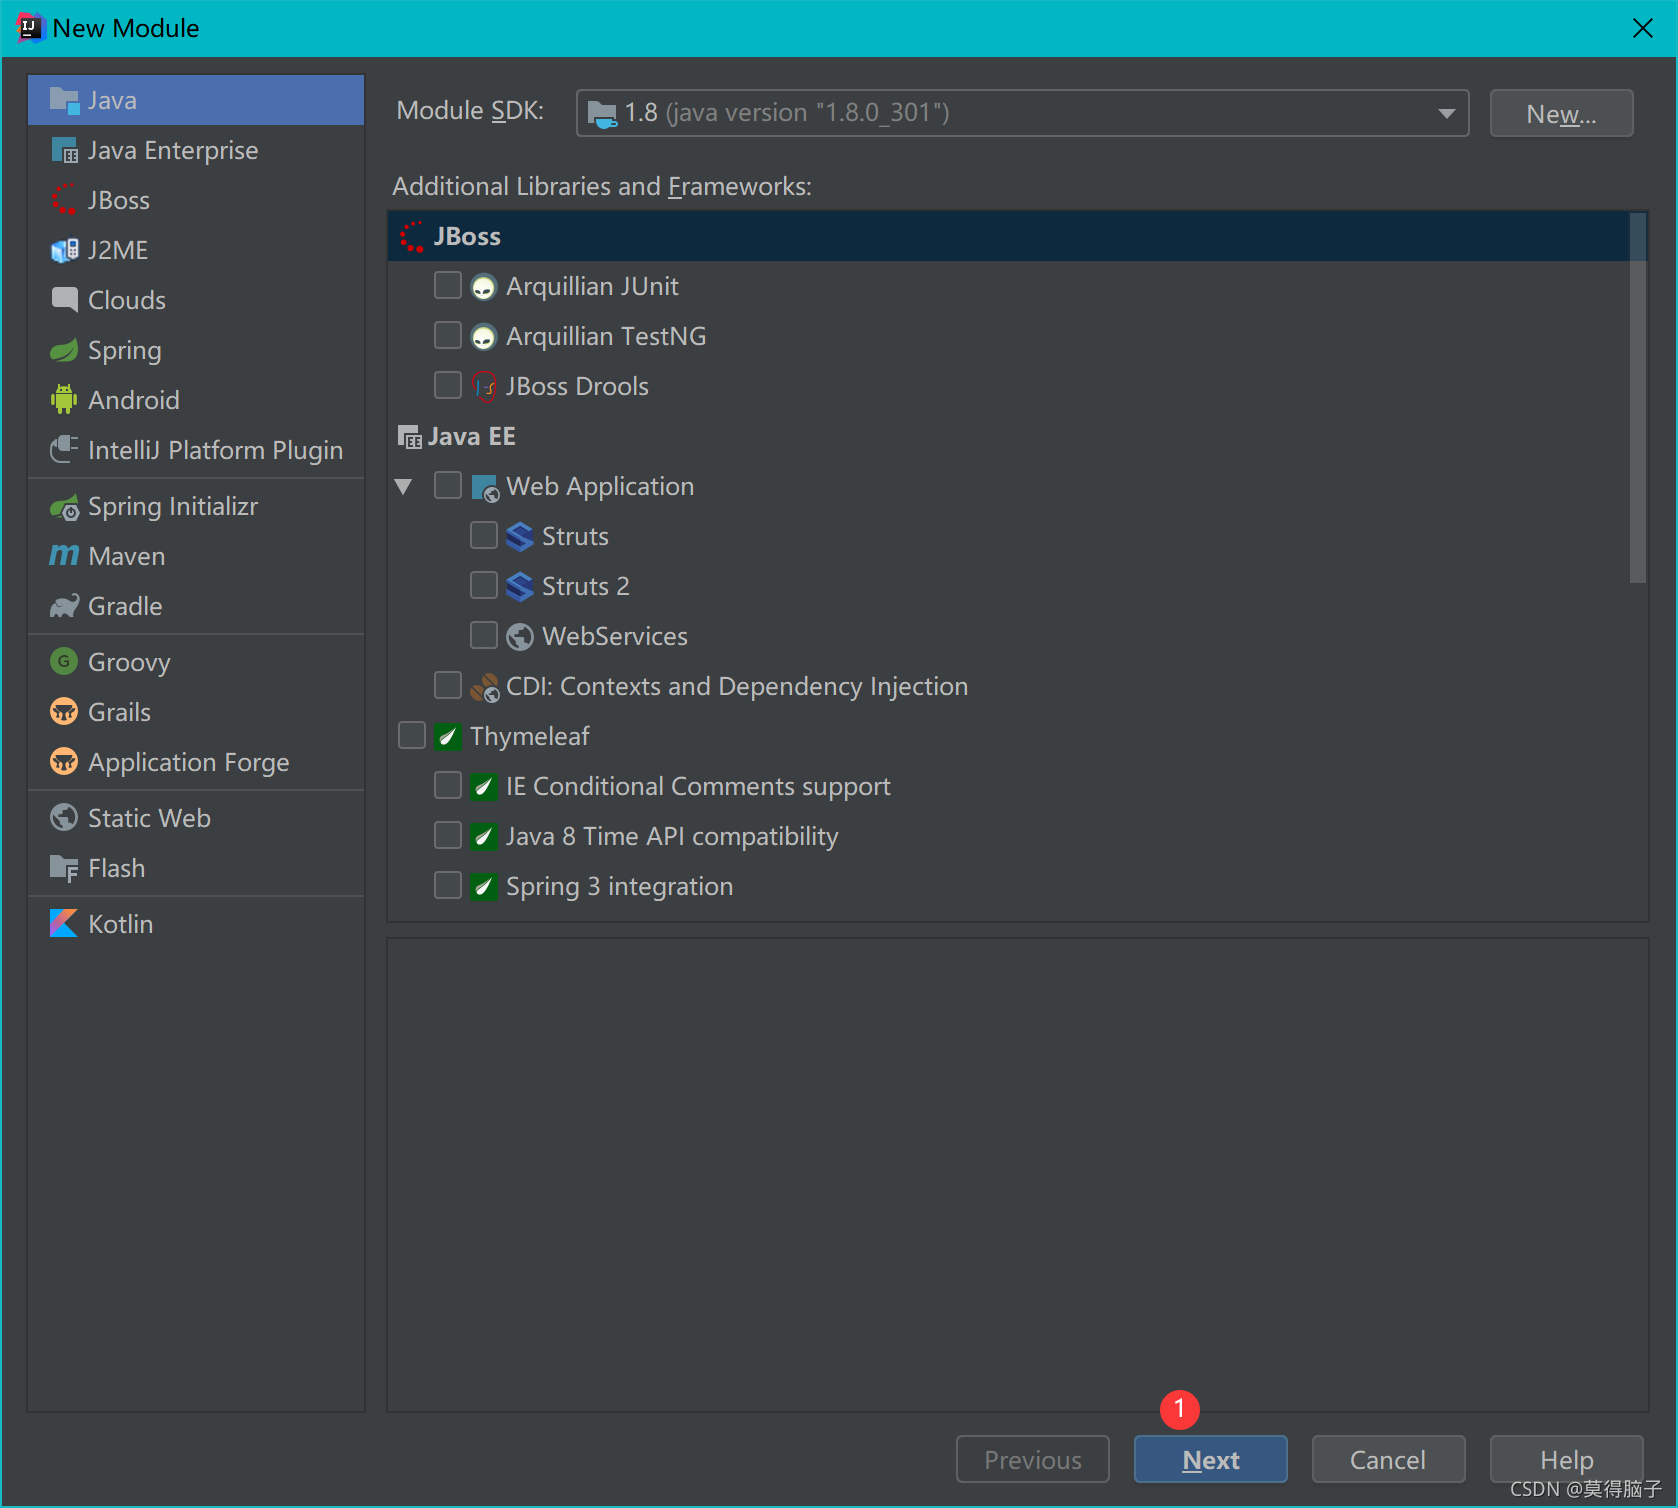Enable the Arquillian JUnit checkbox

pos(448,286)
